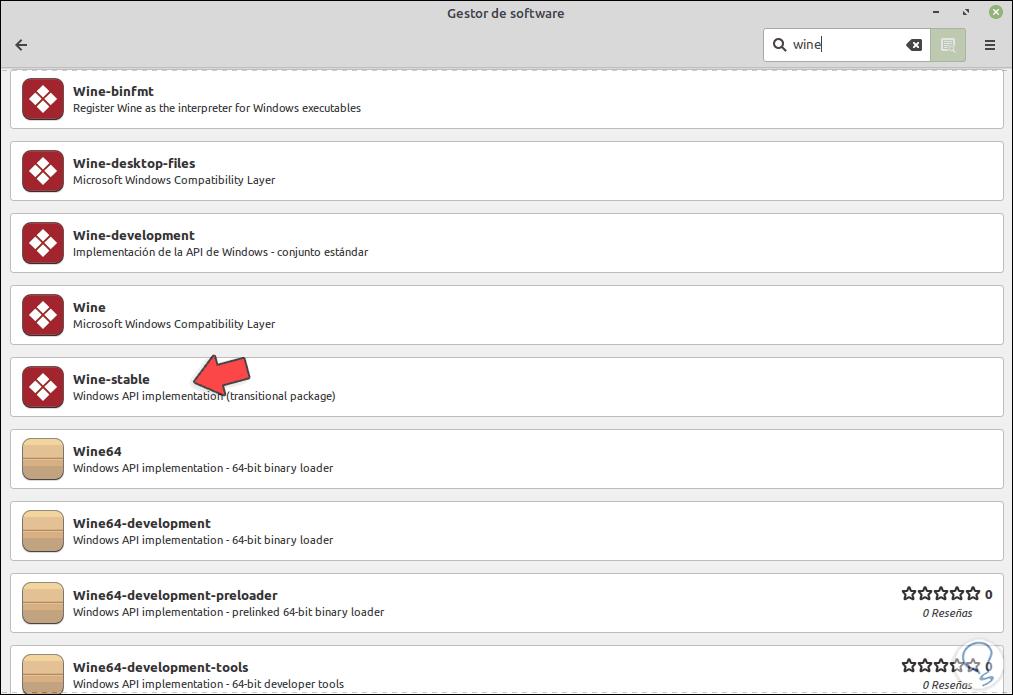This screenshot has height=695, width=1013.
Task: Click 'Register Wine as the interpreter' description
Action: click(x=216, y=108)
